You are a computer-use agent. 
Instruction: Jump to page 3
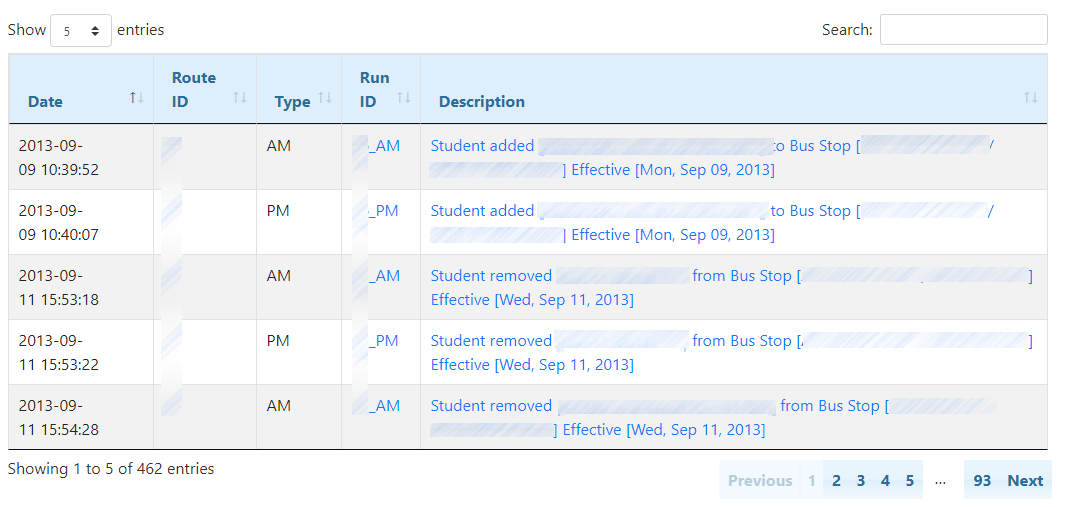coord(861,481)
